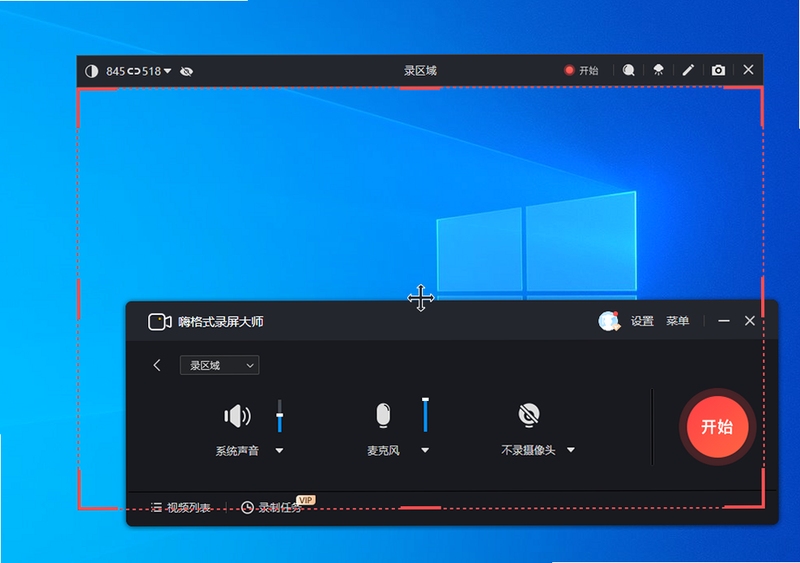Click the big red 开始 record button

[x=717, y=427]
